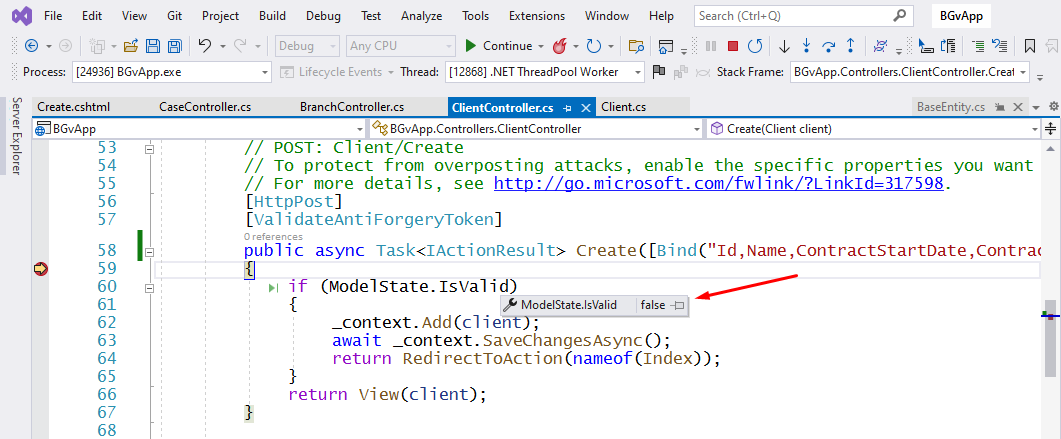The height and width of the screenshot is (439, 1061).
Task: Undo the last edit
Action: click(x=204, y=46)
